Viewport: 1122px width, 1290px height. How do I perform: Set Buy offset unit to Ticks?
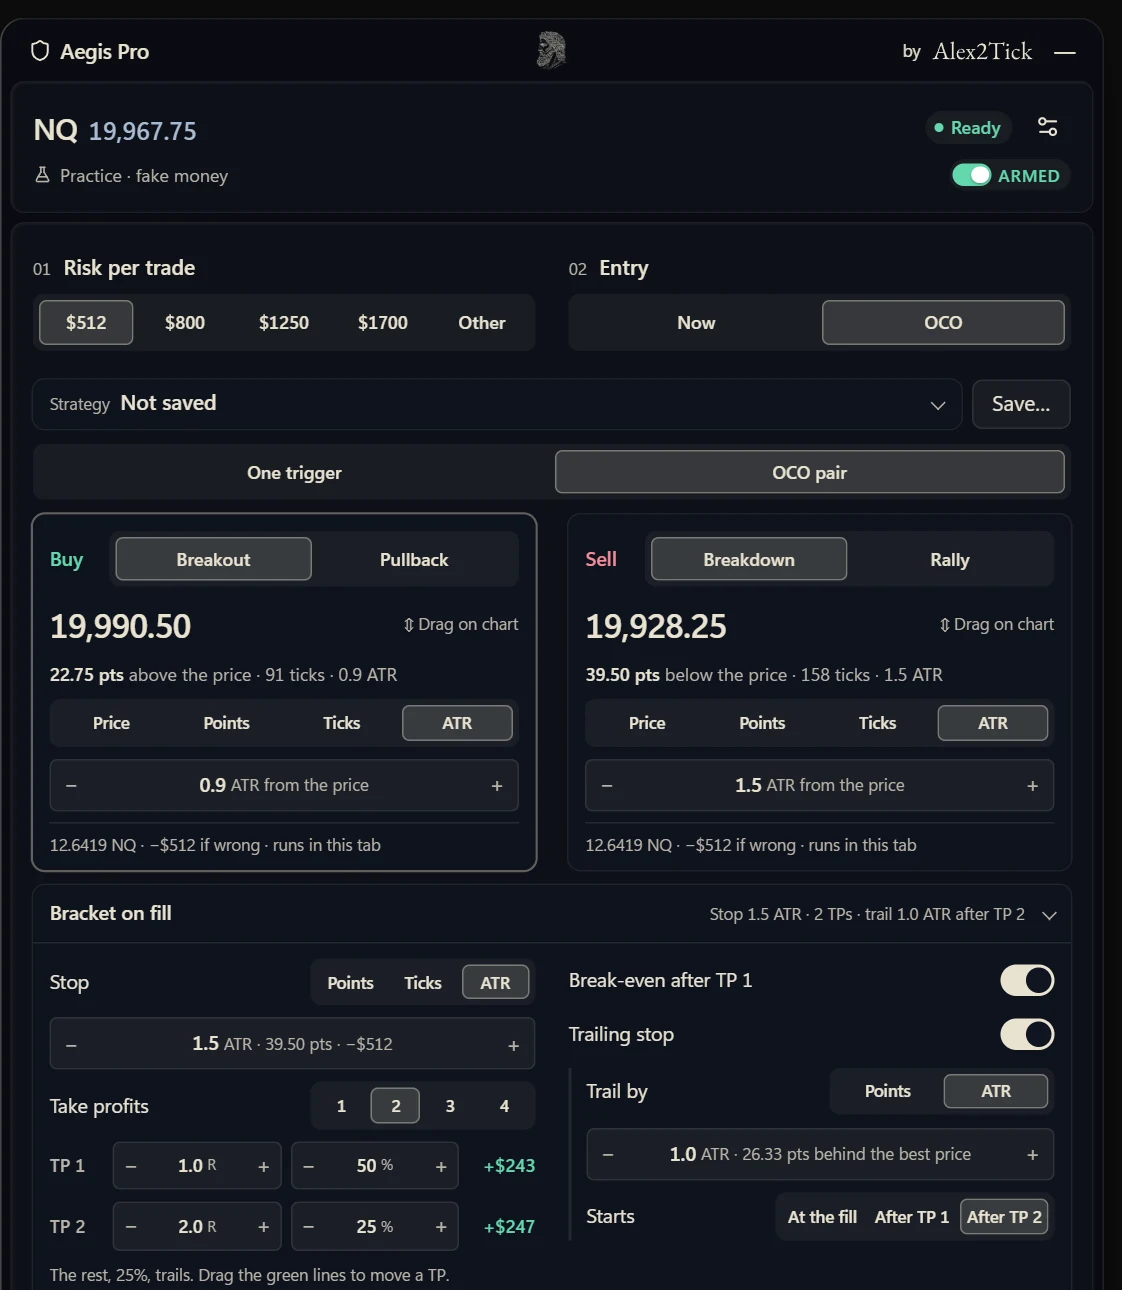[341, 723]
